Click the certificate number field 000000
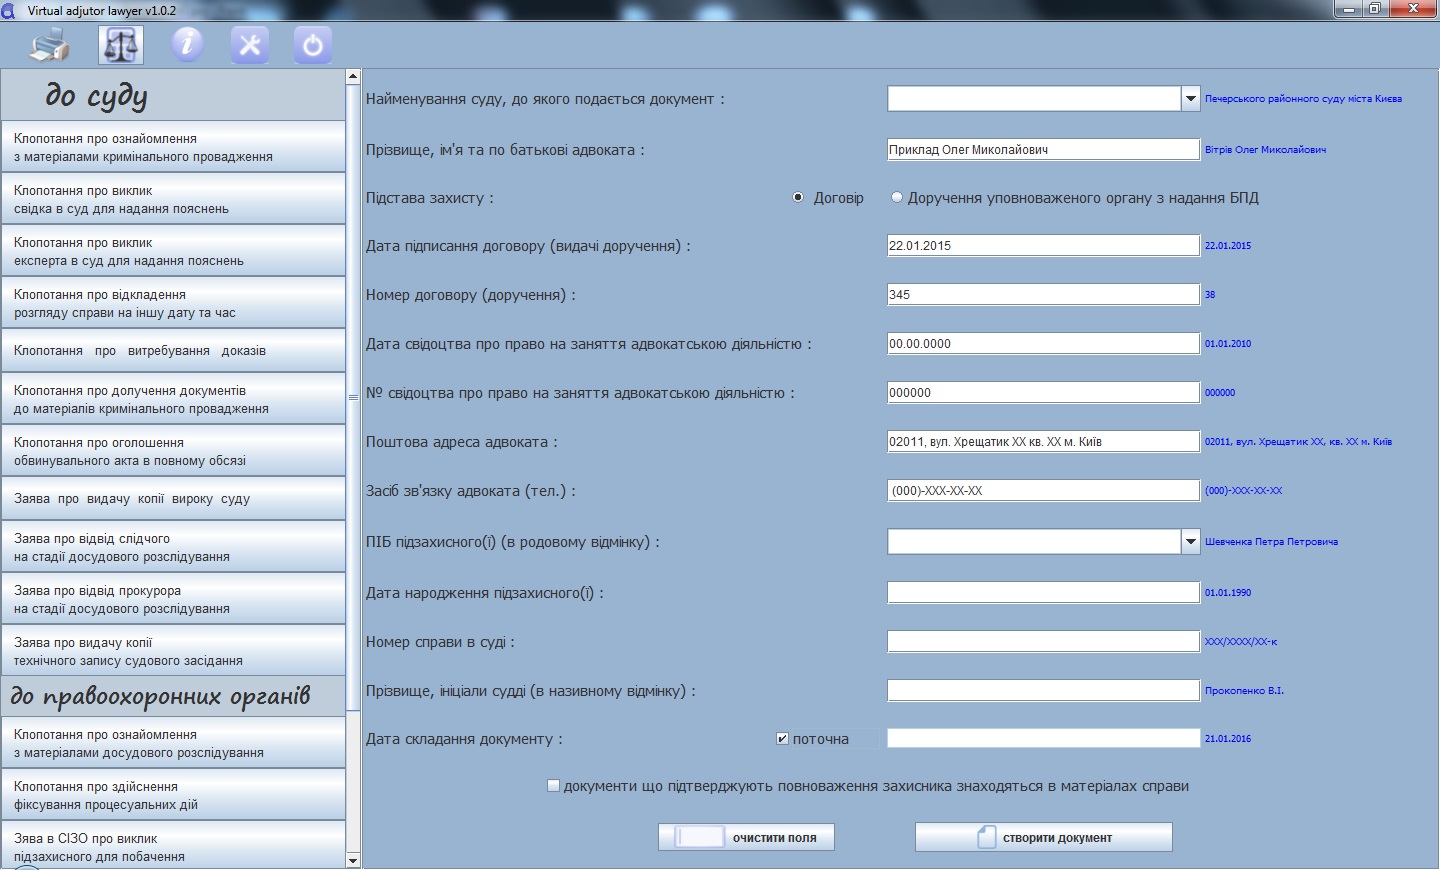Image resolution: width=1440 pixels, height=870 pixels. point(1043,393)
